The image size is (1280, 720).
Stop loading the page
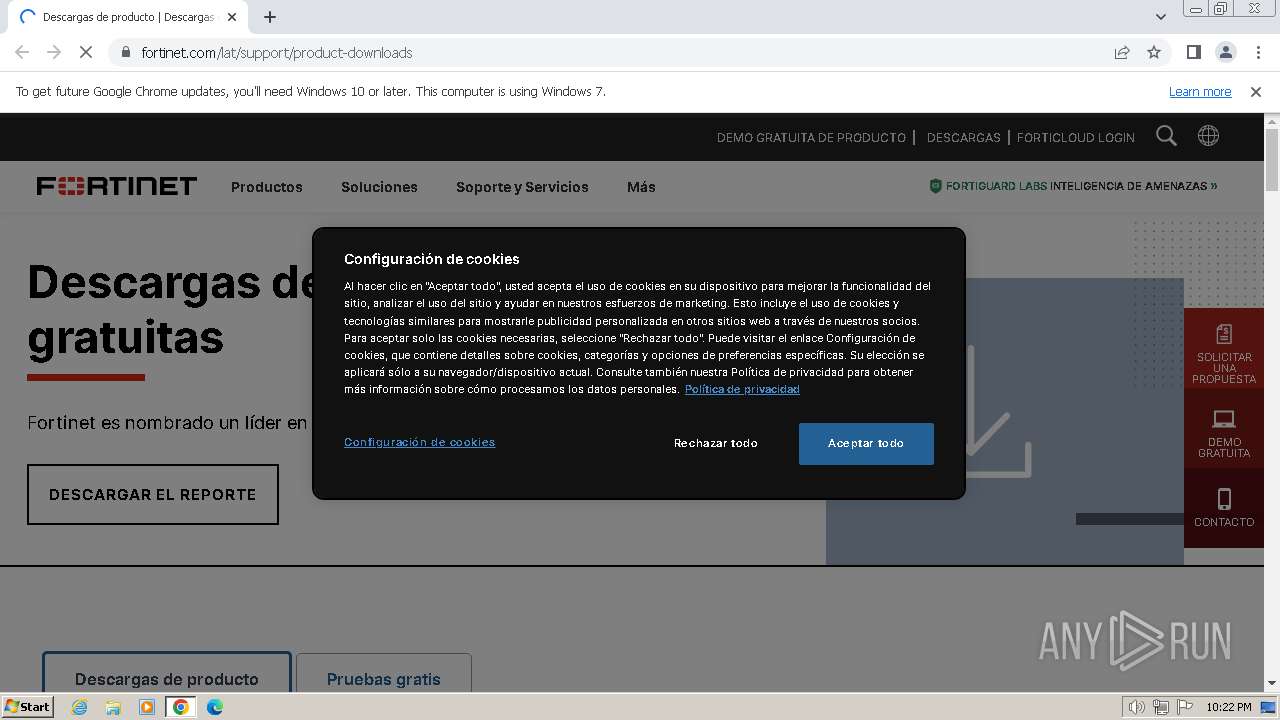pyautogui.click(x=85, y=52)
